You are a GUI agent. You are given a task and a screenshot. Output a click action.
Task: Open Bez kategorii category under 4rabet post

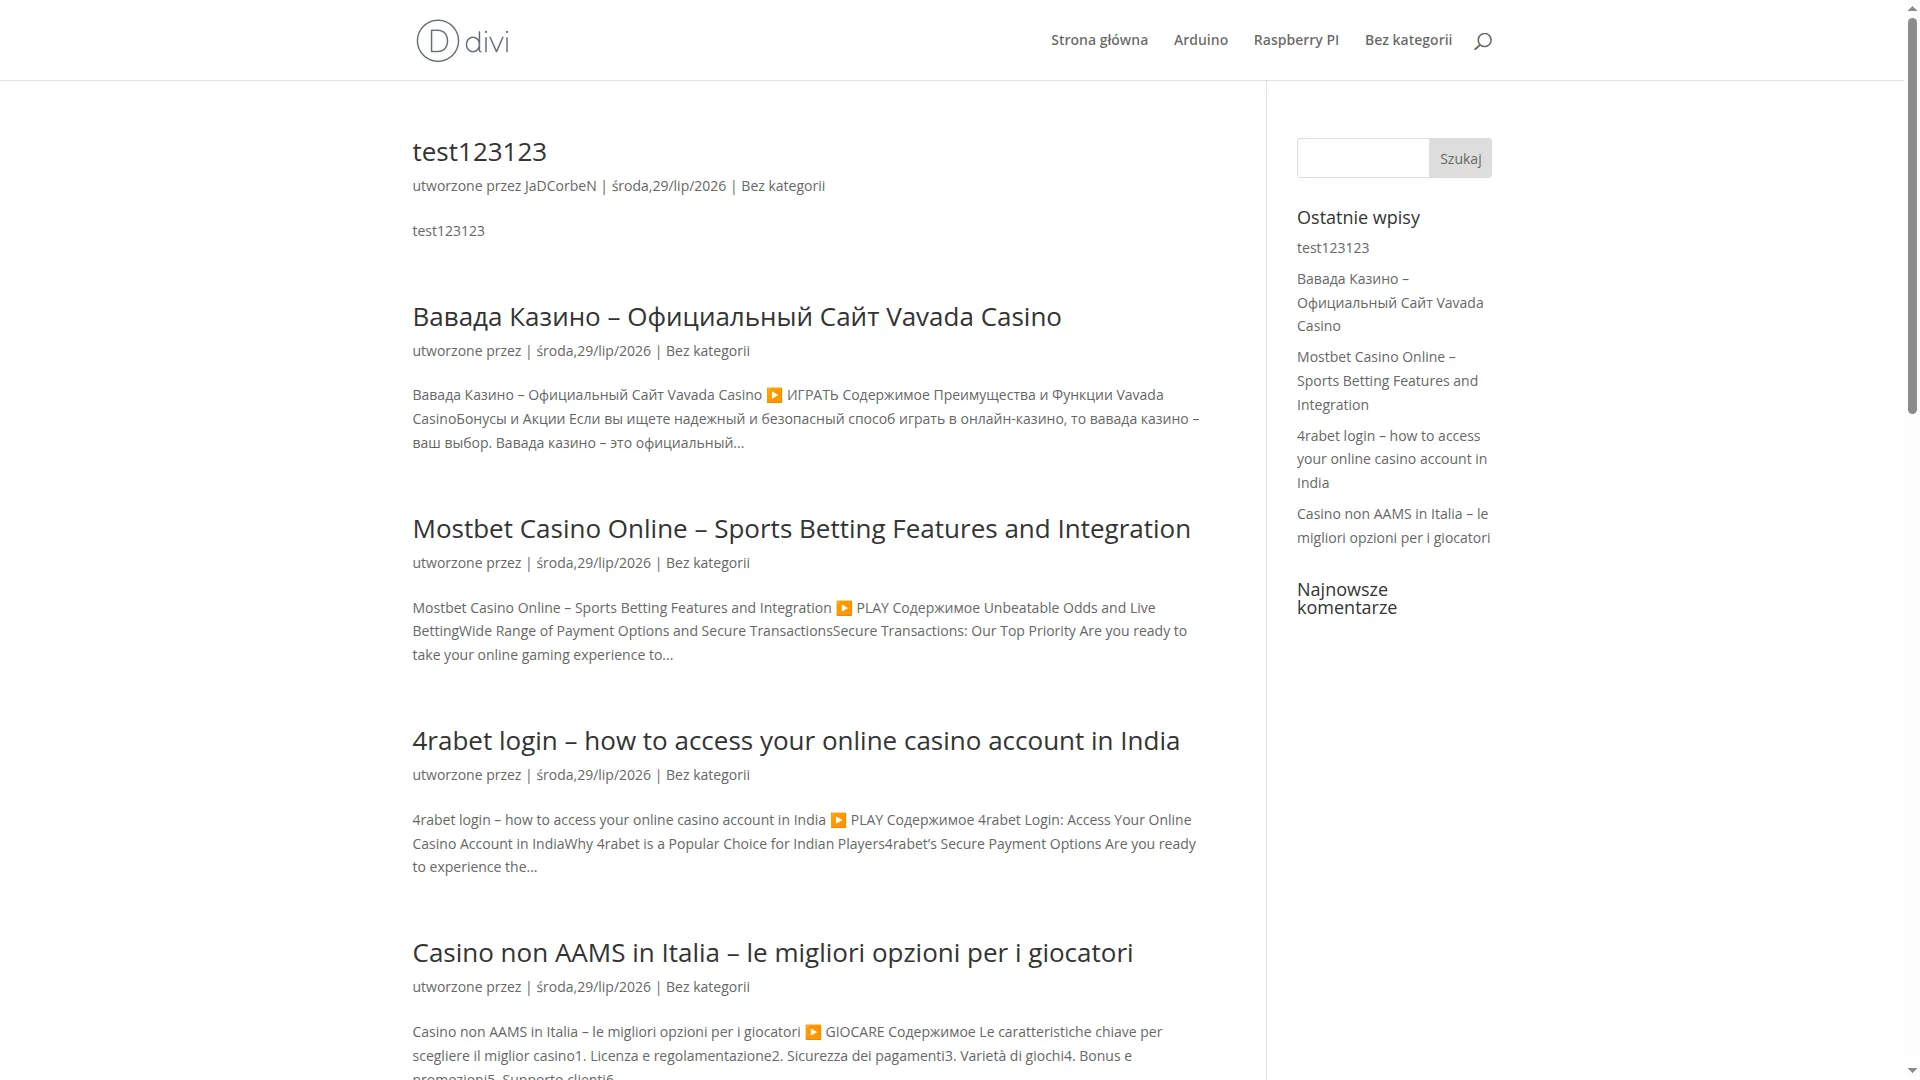pos(708,775)
